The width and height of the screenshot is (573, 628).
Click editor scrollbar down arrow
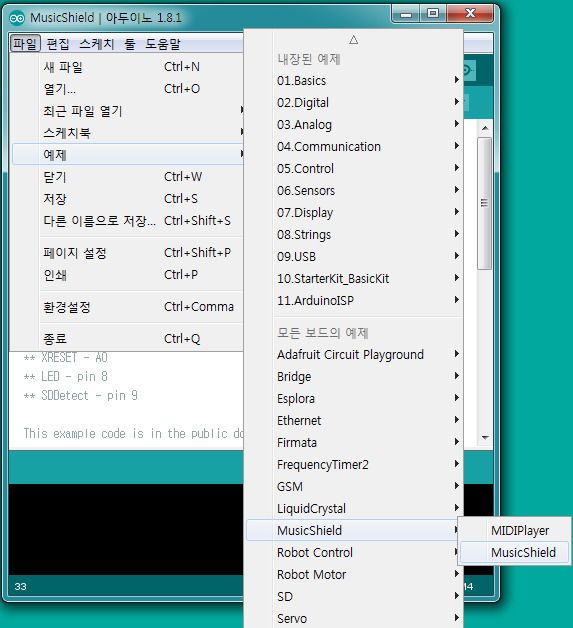tap(485, 437)
